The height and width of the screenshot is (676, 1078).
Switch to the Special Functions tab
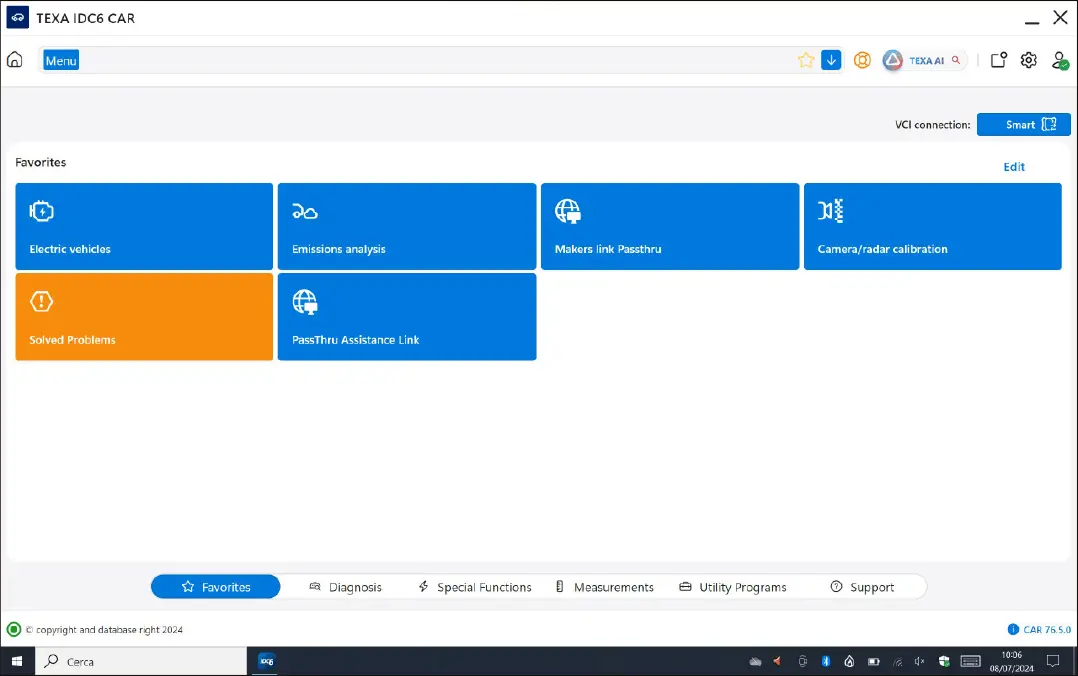point(475,587)
